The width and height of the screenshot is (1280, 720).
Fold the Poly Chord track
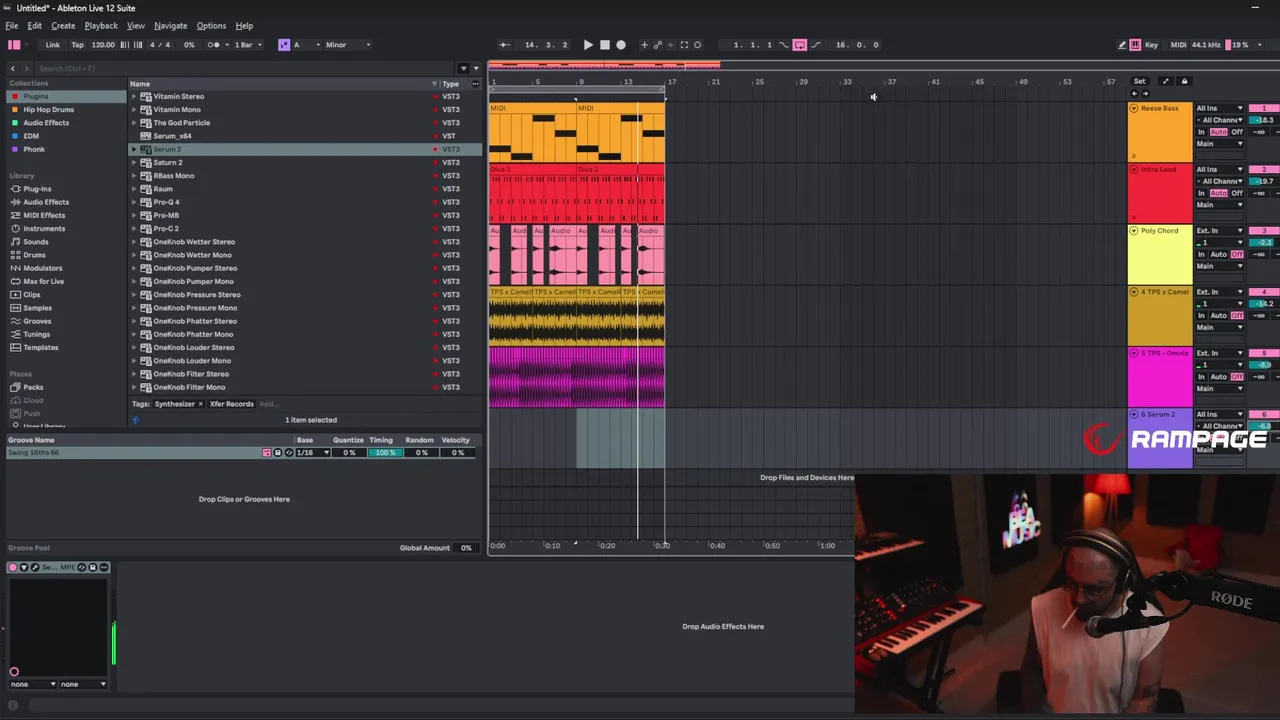tap(1134, 231)
